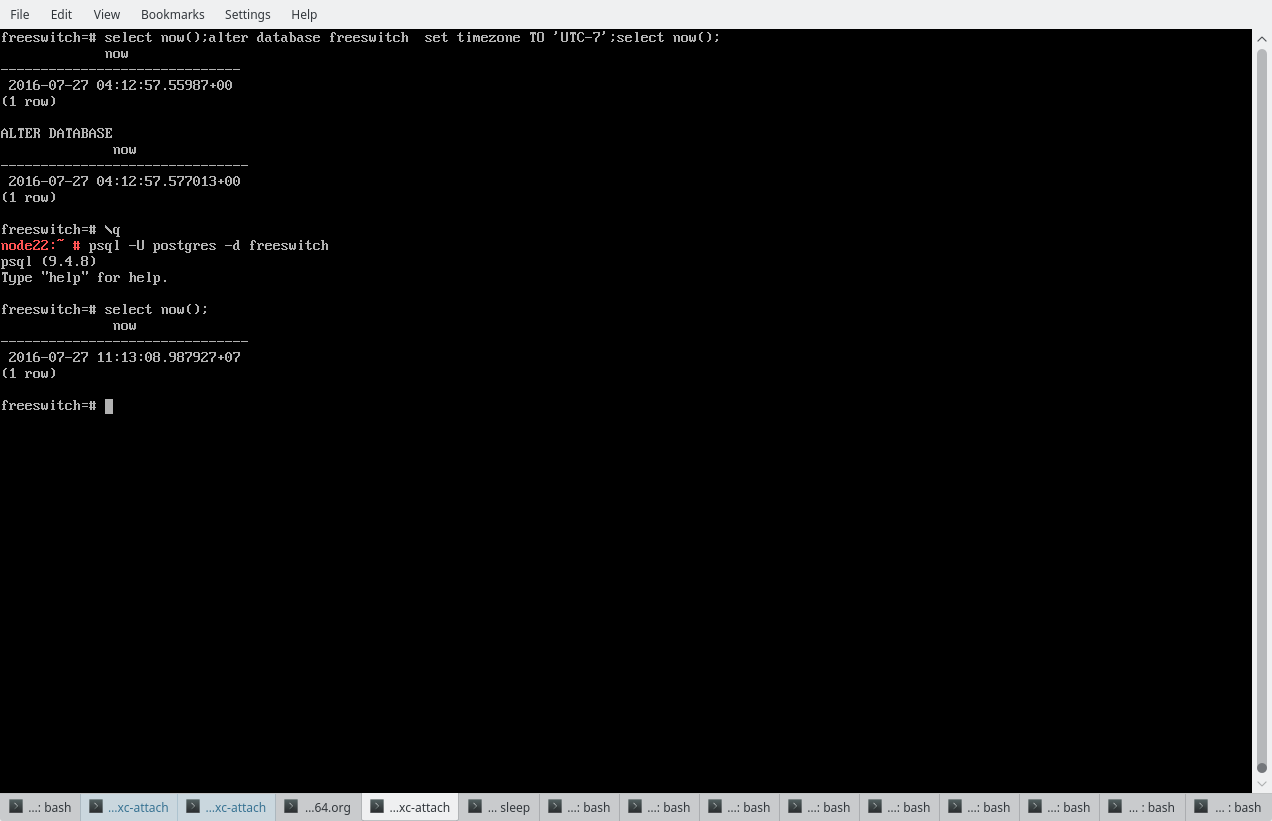Click the \q quit command text
The width and height of the screenshot is (1272, 821).
(113, 229)
